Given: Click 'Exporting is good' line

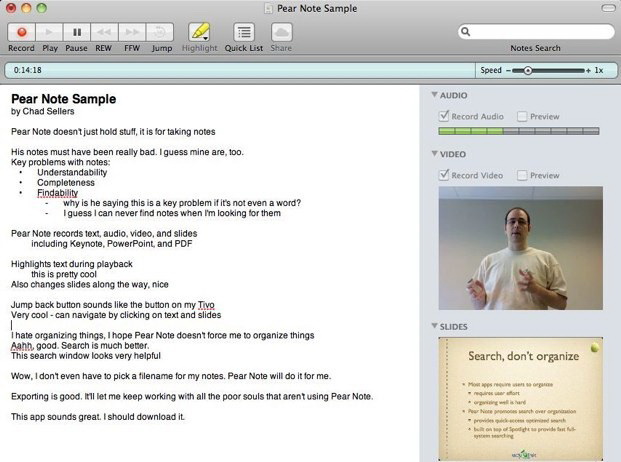Looking at the screenshot, I should [x=192, y=396].
